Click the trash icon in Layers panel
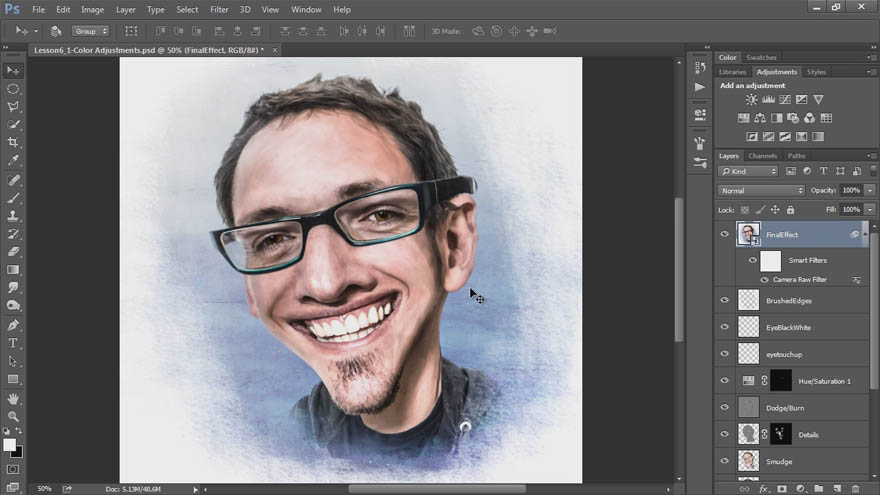Image resolution: width=880 pixels, height=495 pixels. (x=855, y=489)
